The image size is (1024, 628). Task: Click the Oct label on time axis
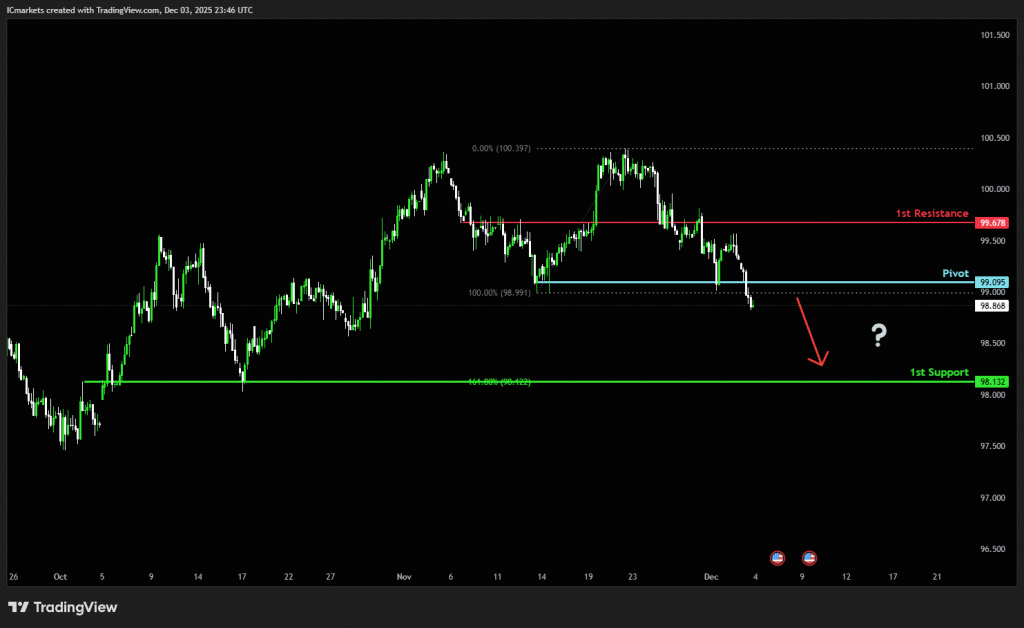59,577
